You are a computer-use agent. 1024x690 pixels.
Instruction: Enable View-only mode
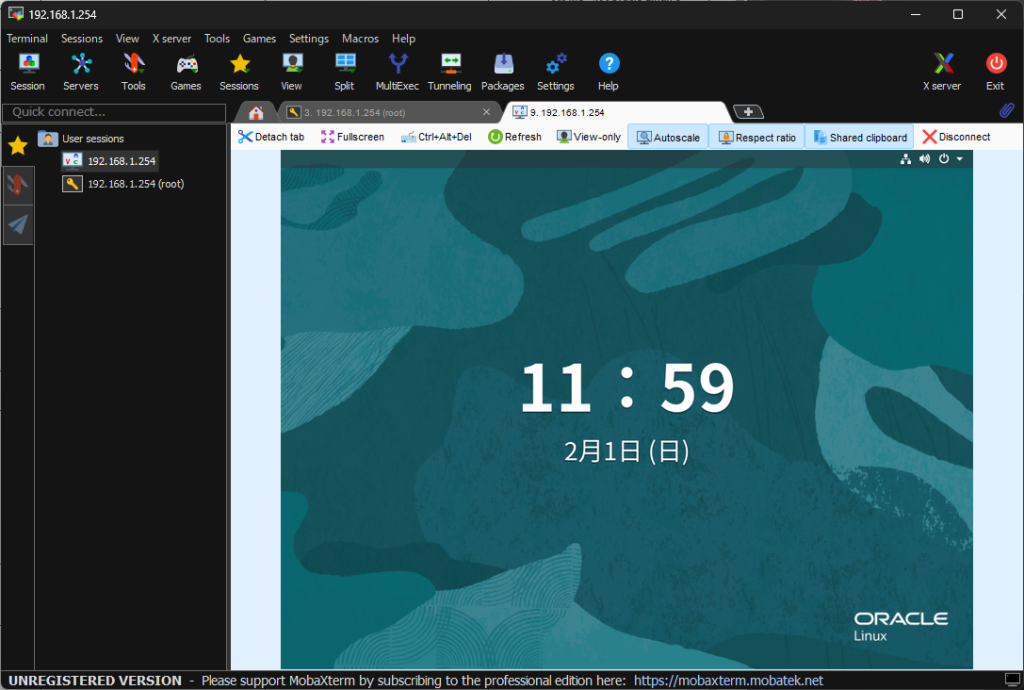click(589, 137)
